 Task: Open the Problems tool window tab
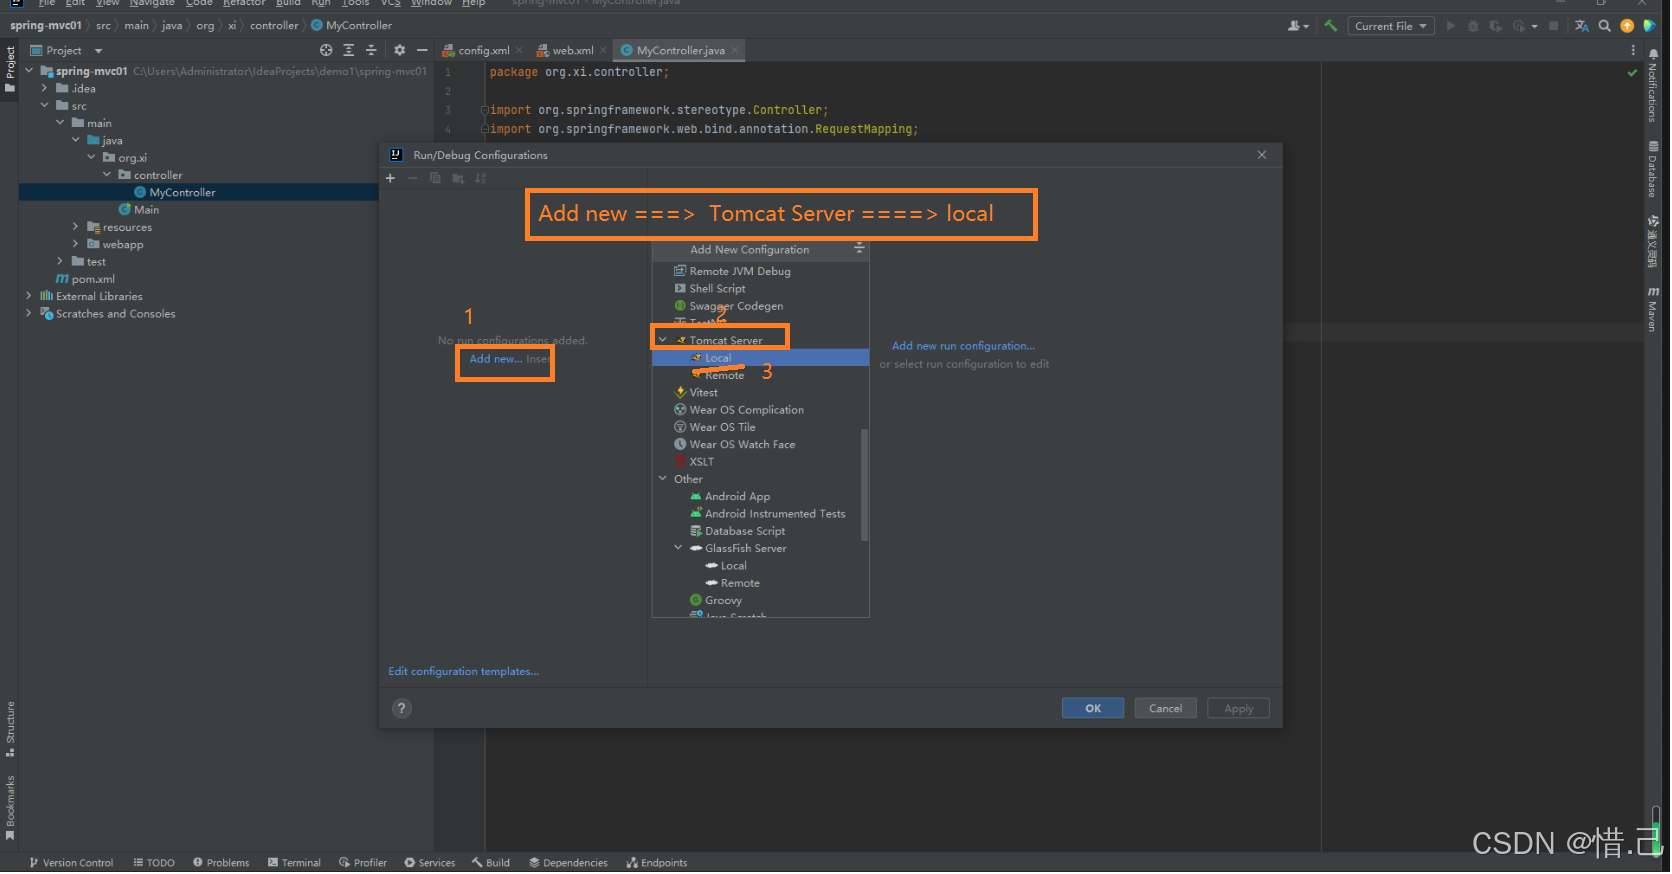point(221,863)
